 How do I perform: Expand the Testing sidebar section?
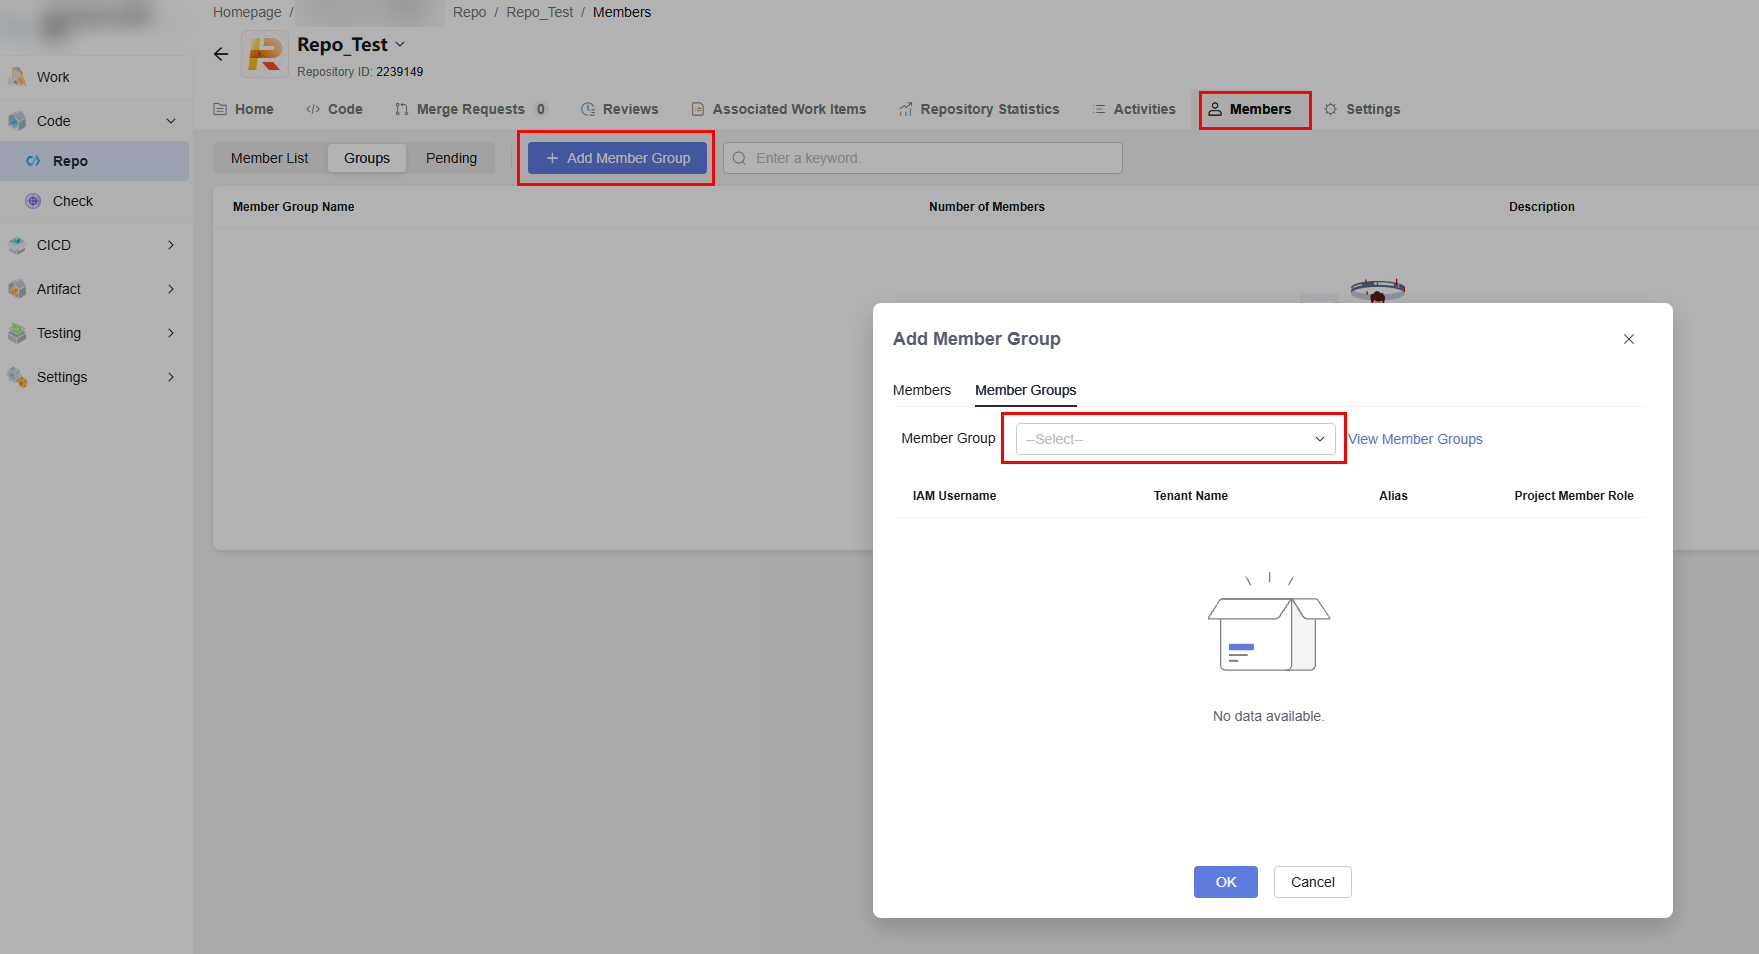tap(171, 333)
